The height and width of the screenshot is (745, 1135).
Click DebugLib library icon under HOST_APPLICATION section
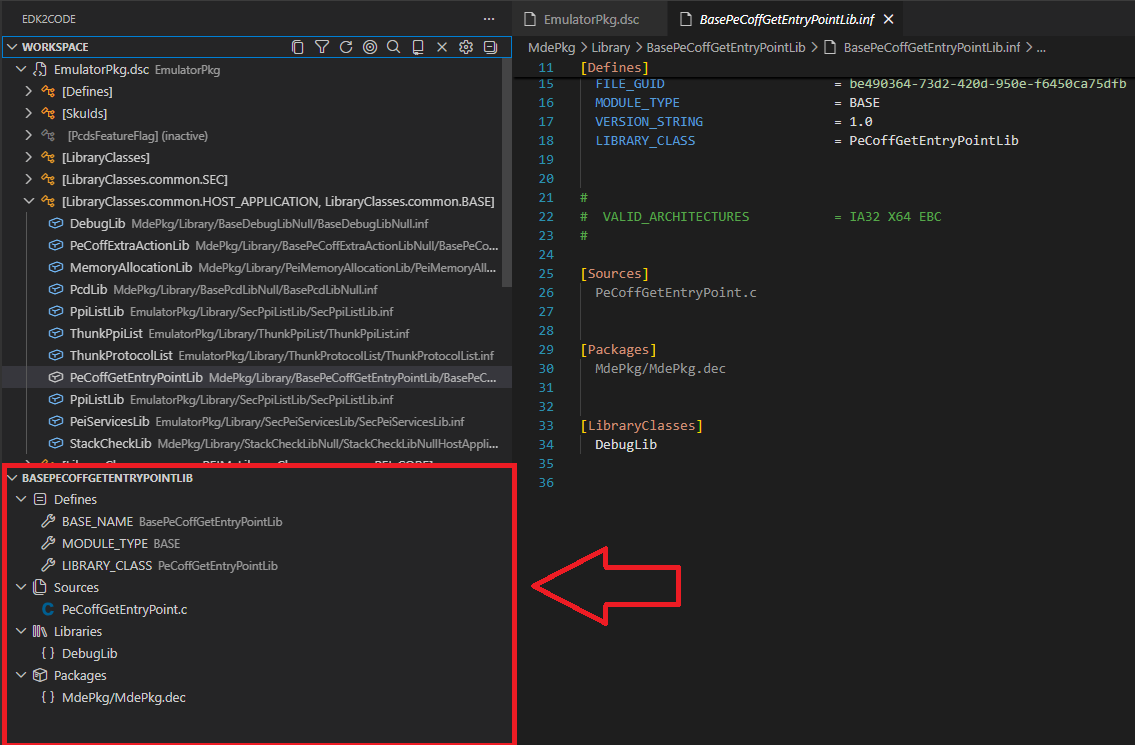(56, 224)
